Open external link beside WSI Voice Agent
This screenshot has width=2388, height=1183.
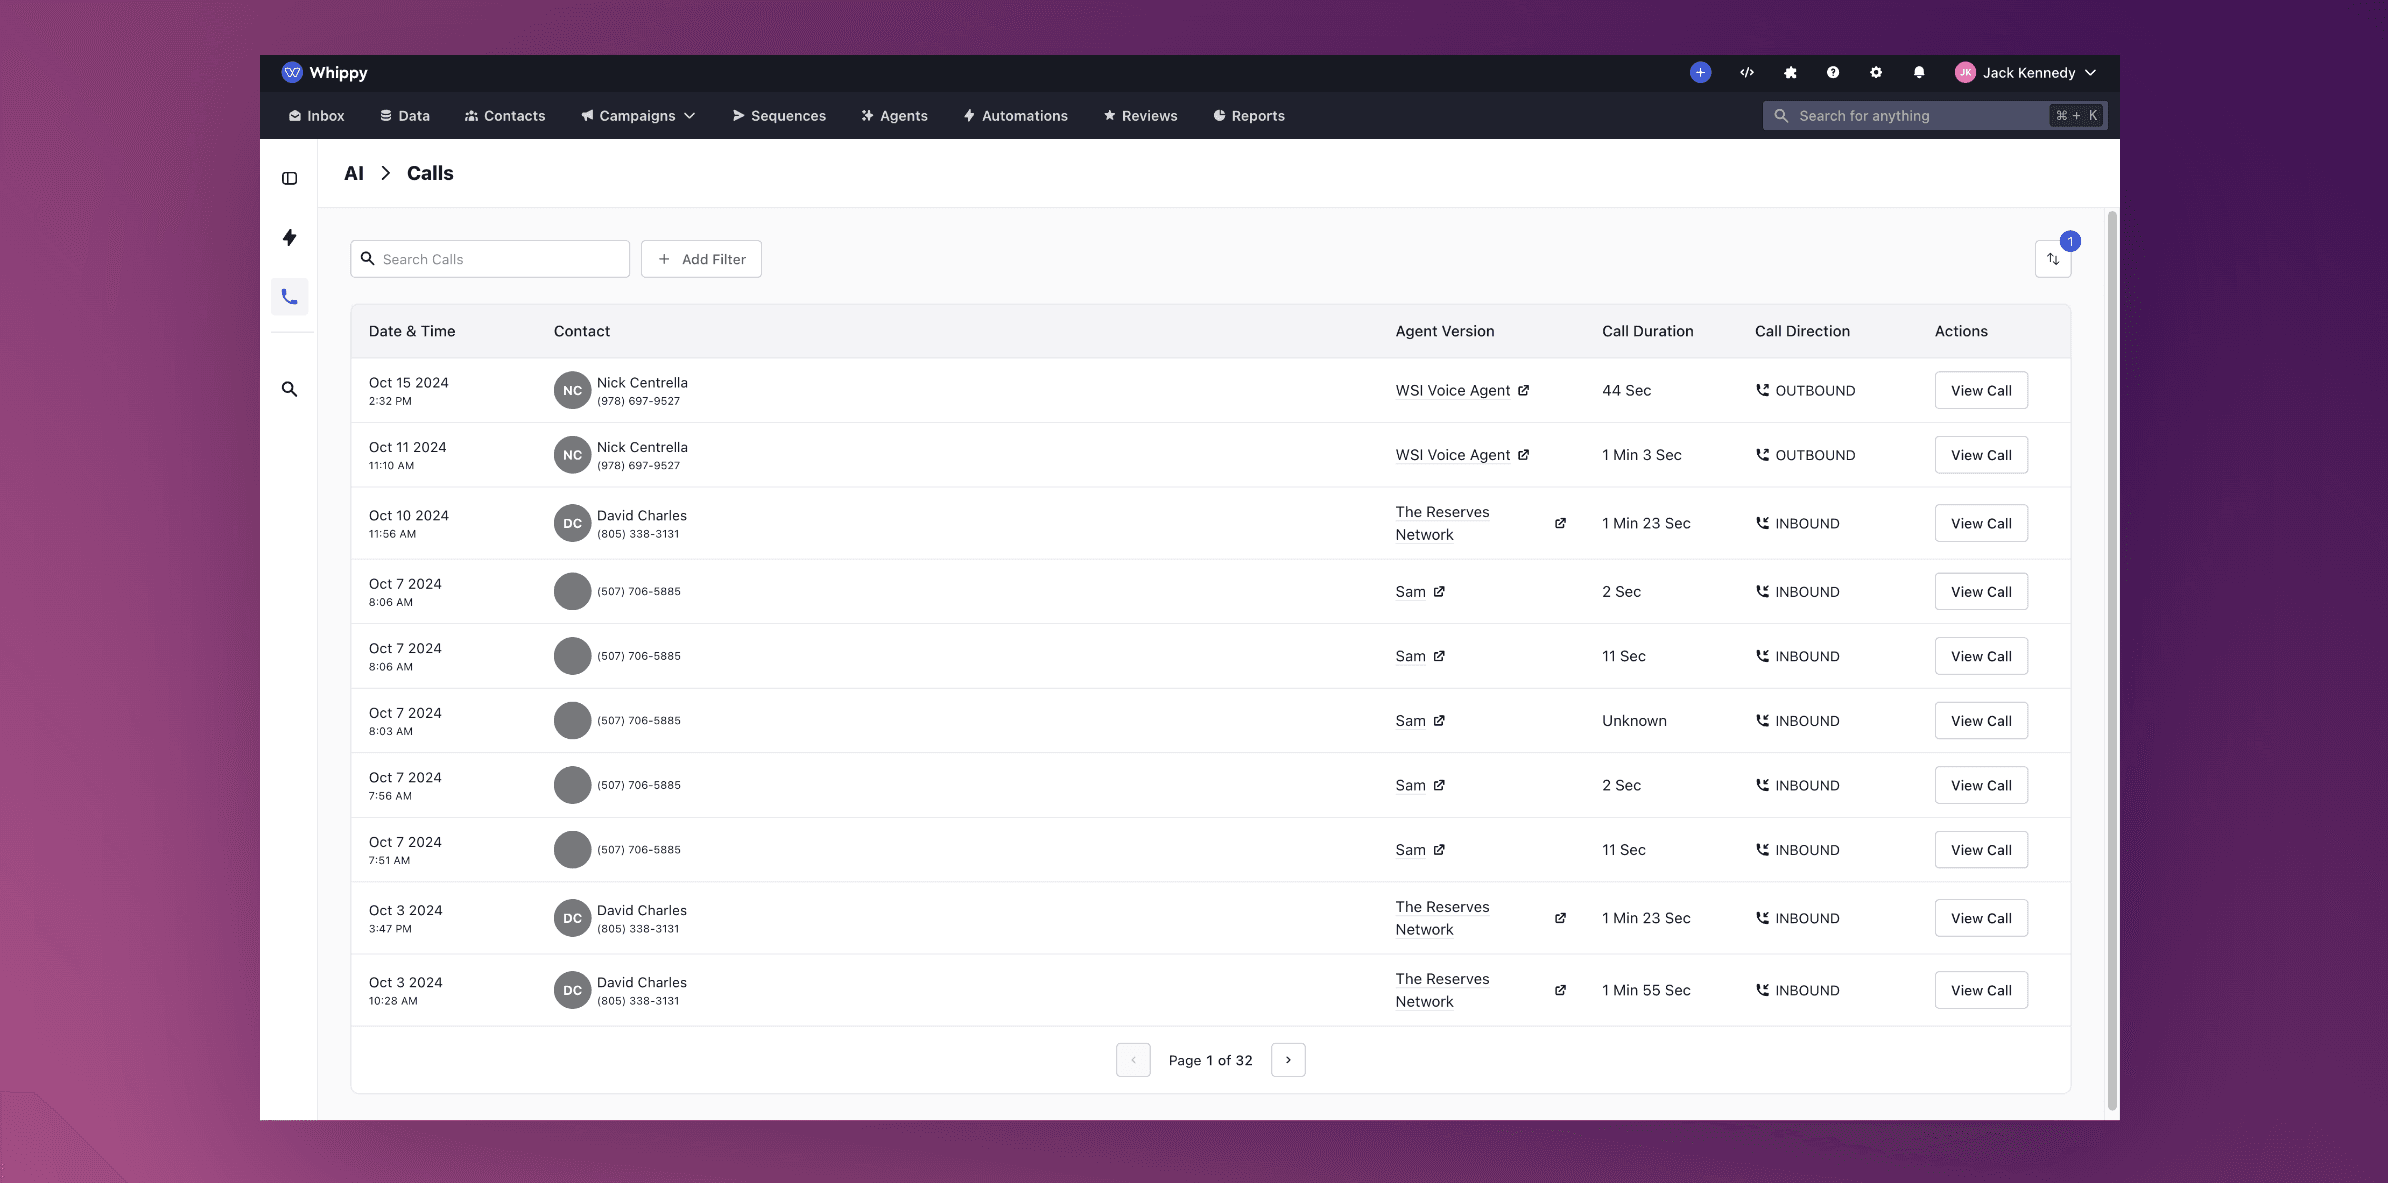coord(1523,391)
